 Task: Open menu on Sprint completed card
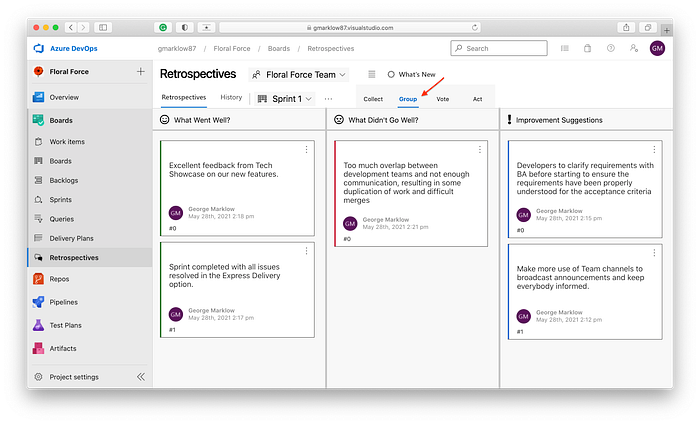tap(306, 251)
